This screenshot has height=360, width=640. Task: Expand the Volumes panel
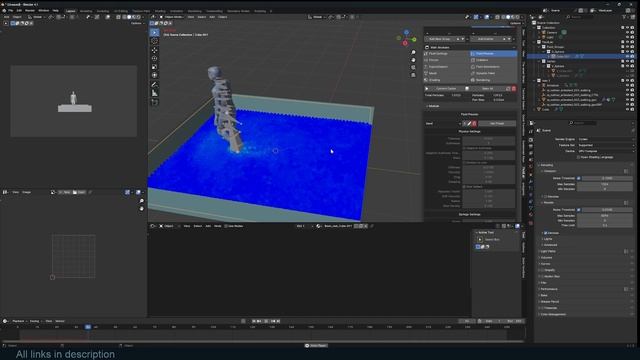[546, 258]
